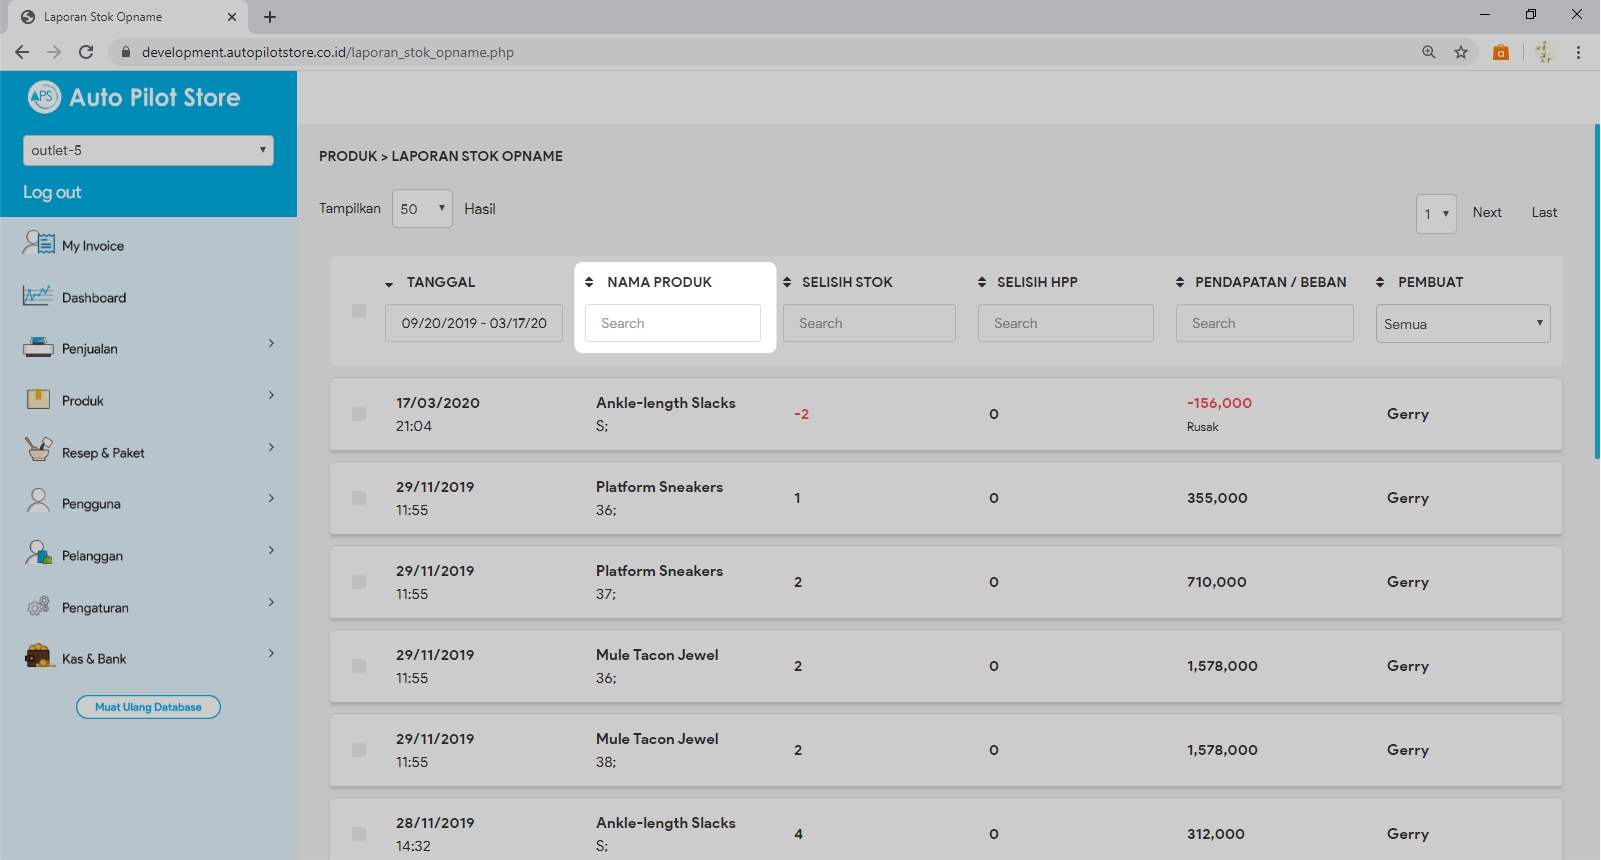
Task: Click the page vertical scrollbar
Action: click(x=1596, y=290)
